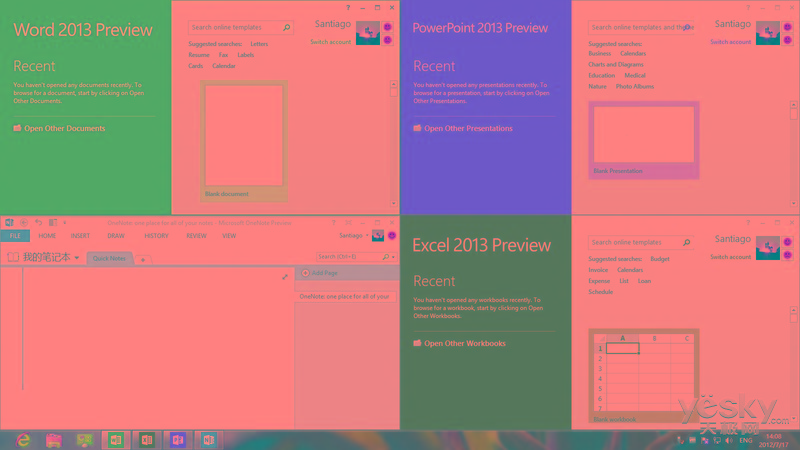Click the volume icon in the system tray
Viewport: 800px width, 450px height.
(729, 440)
